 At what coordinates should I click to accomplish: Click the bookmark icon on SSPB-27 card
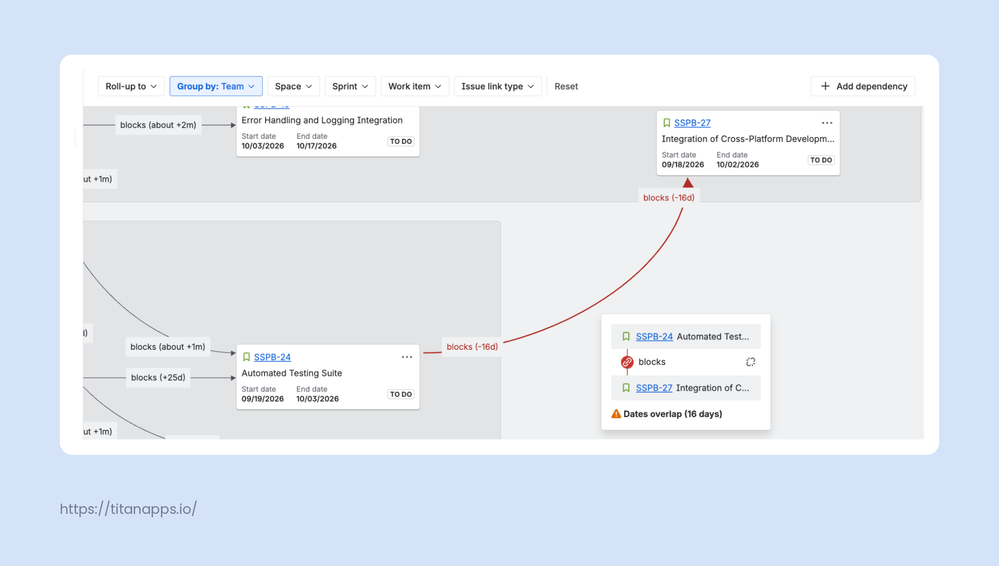point(666,123)
